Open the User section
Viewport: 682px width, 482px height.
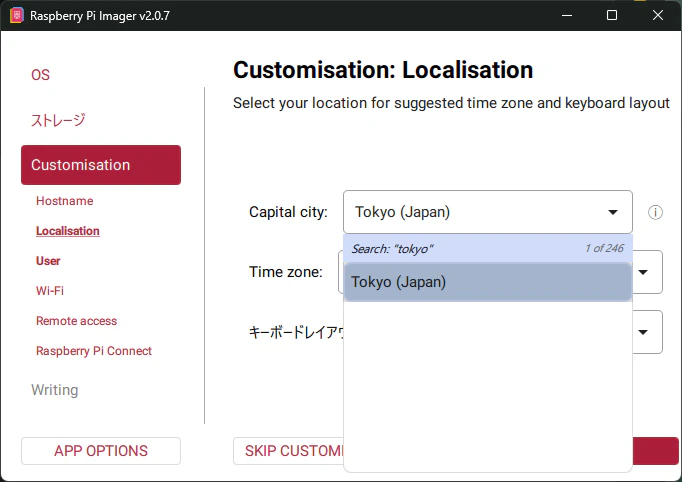click(x=48, y=261)
